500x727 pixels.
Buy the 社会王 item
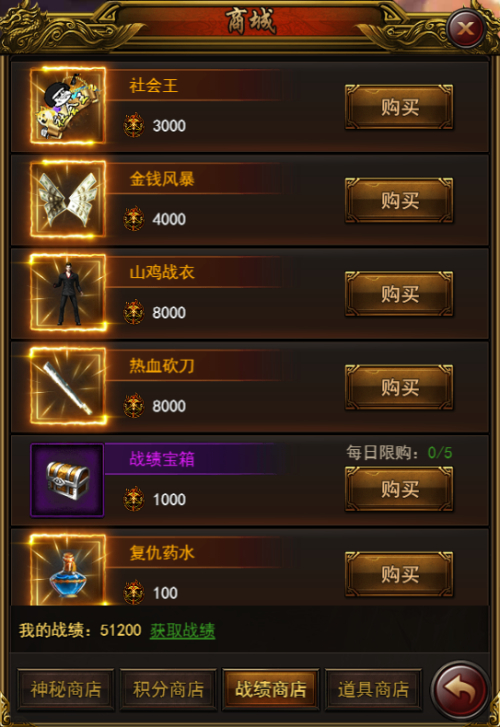point(399,107)
